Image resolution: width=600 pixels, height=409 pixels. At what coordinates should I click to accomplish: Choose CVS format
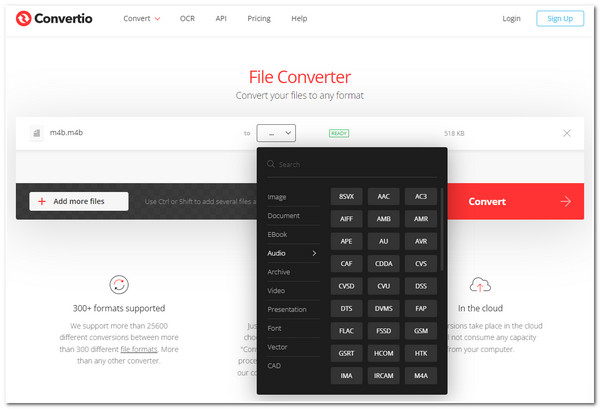pos(421,264)
